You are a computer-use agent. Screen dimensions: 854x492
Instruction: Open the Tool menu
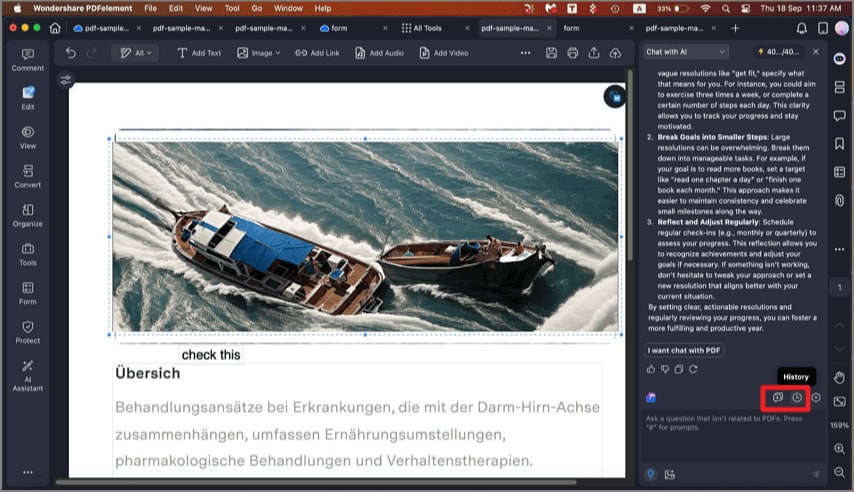pyautogui.click(x=232, y=8)
